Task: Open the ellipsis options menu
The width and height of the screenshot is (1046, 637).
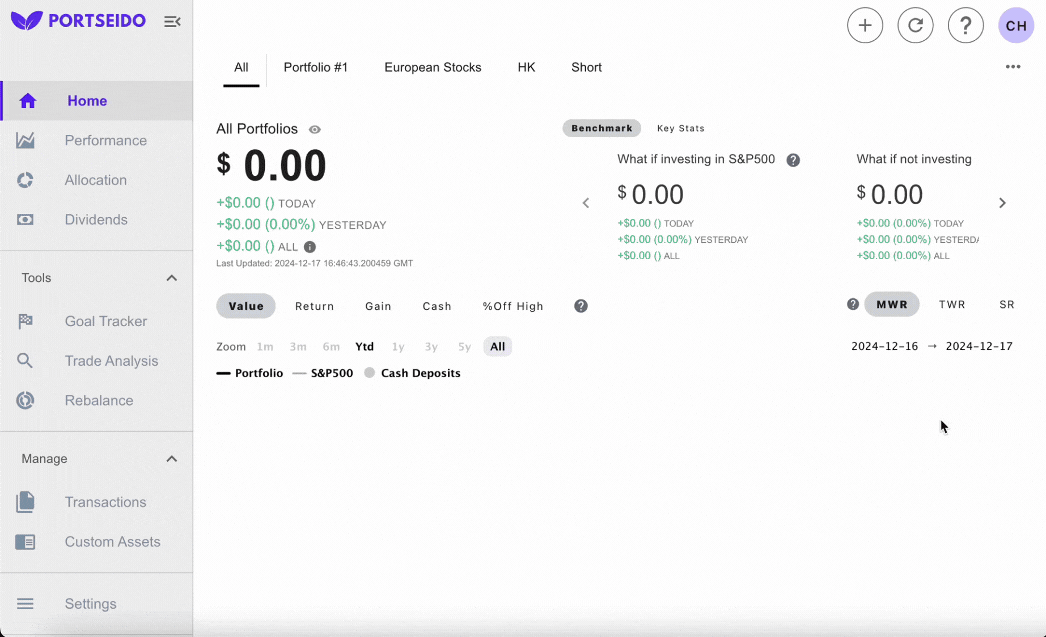Action: coord(1012,66)
